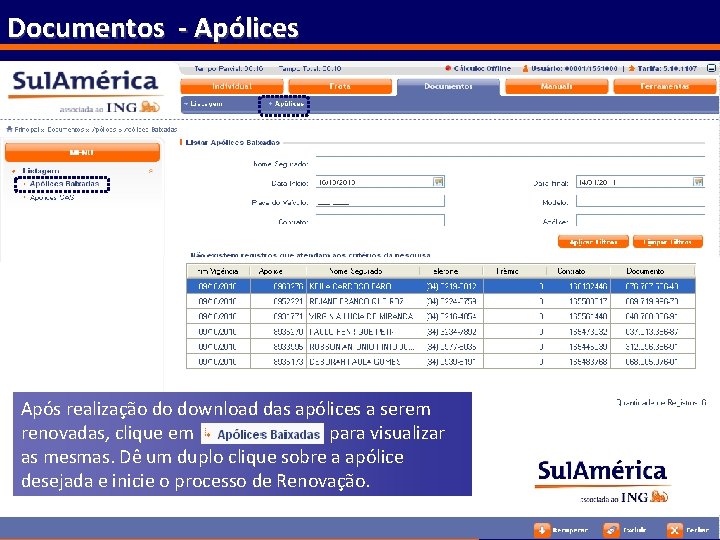Sort by Fim Vigência column header
The image size is (720, 540).
point(218,271)
